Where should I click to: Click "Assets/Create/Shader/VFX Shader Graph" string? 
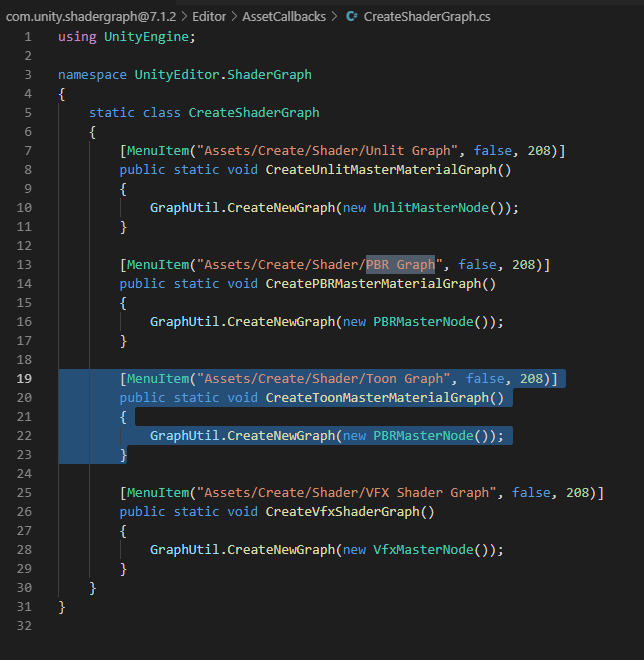tap(346, 493)
